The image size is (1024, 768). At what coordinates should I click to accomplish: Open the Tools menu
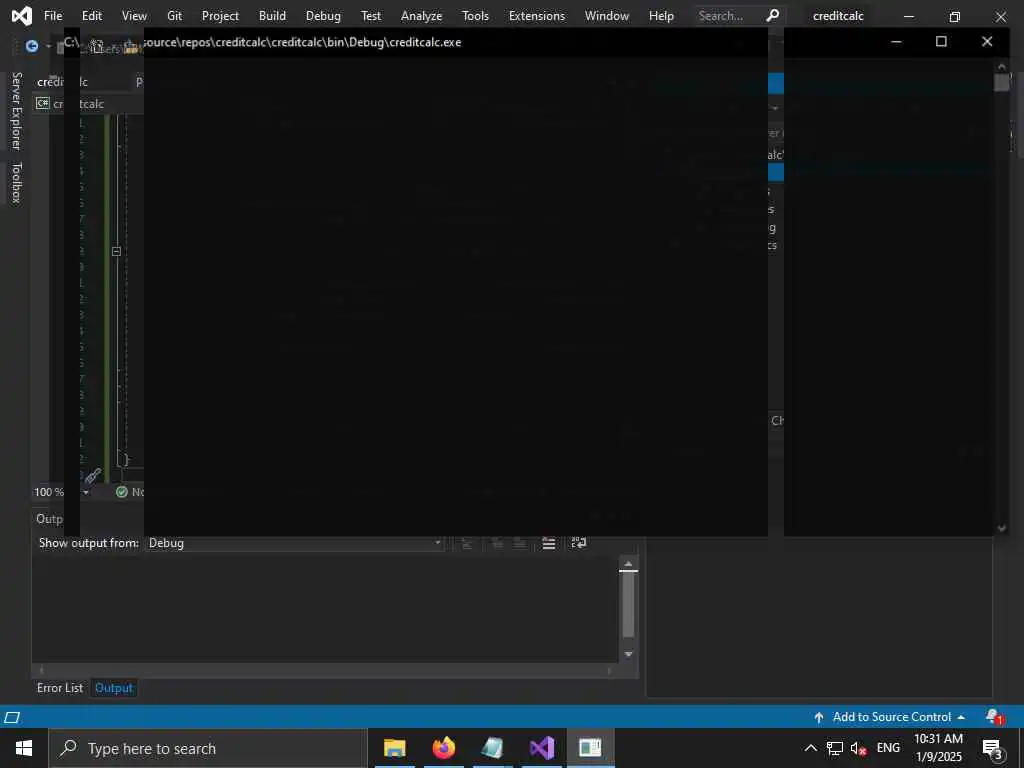pos(475,16)
